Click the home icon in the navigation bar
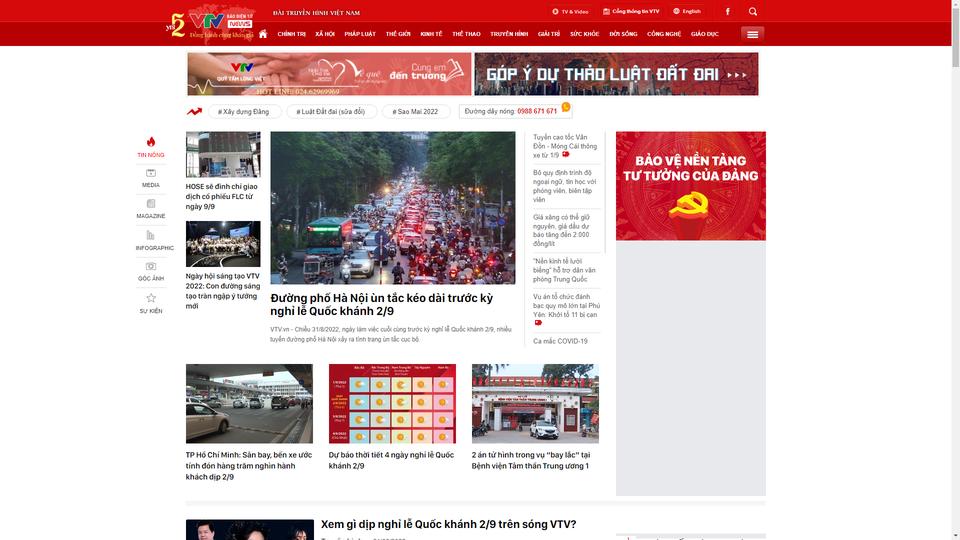Image resolution: width=960 pixels, height=540 pixels. (x=263, y=34)
